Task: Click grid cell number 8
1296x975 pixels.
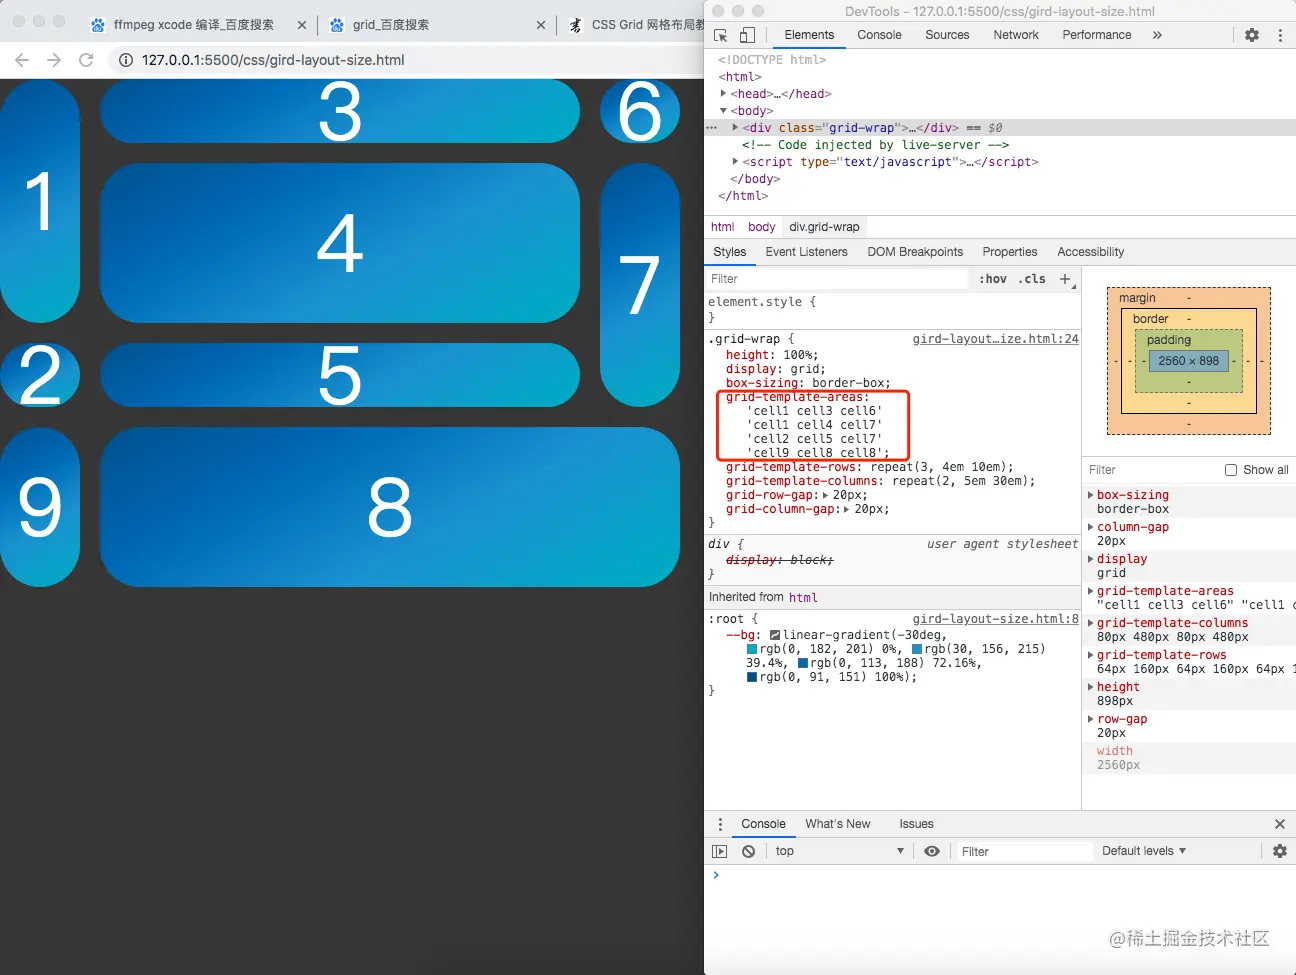Action: click(390, 507)
